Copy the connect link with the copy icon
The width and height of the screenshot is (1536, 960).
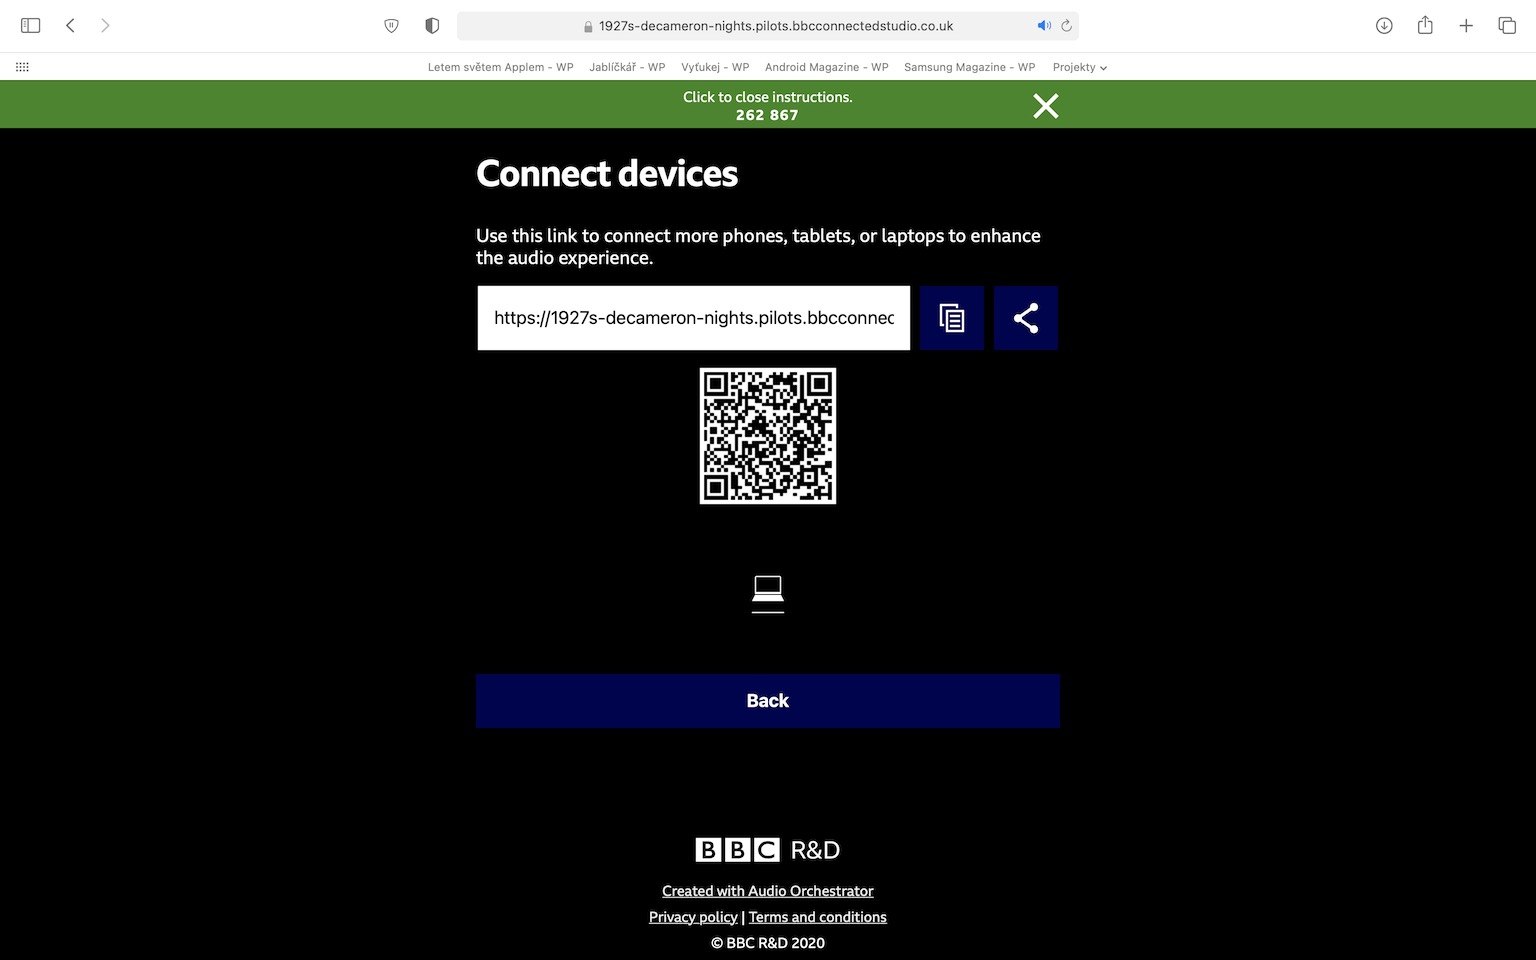(952, 318)
